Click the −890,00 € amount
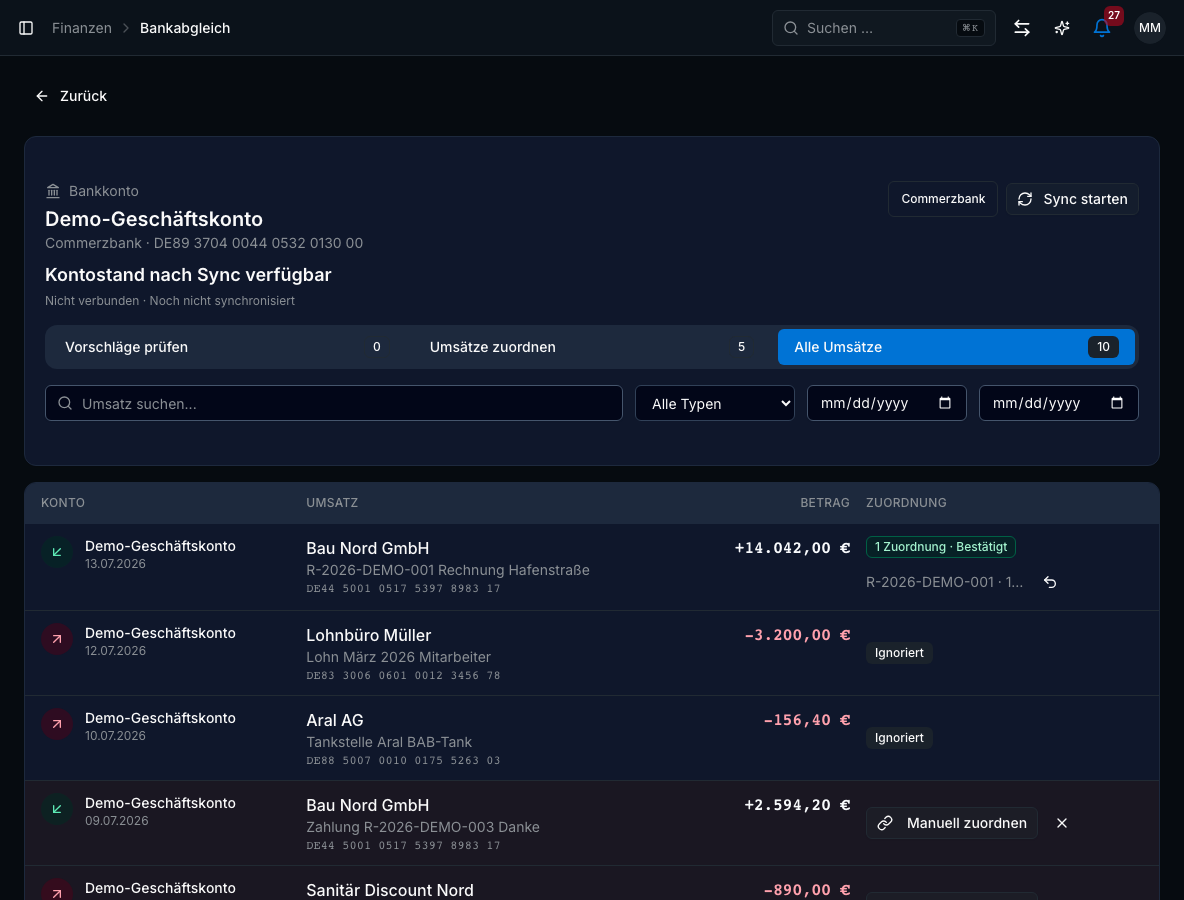This screenshot has height=900, width=1184. click(806, 890)
